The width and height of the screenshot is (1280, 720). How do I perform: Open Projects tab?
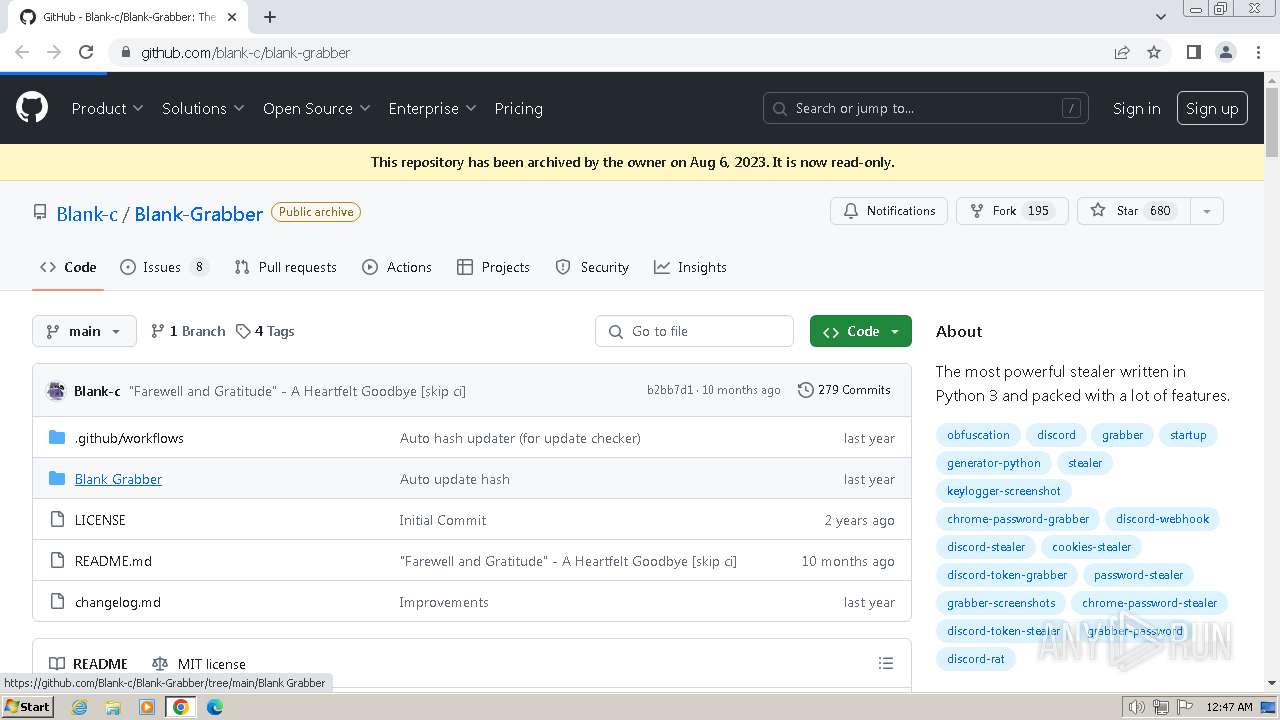pyautogui.click(x=493, y=267)
